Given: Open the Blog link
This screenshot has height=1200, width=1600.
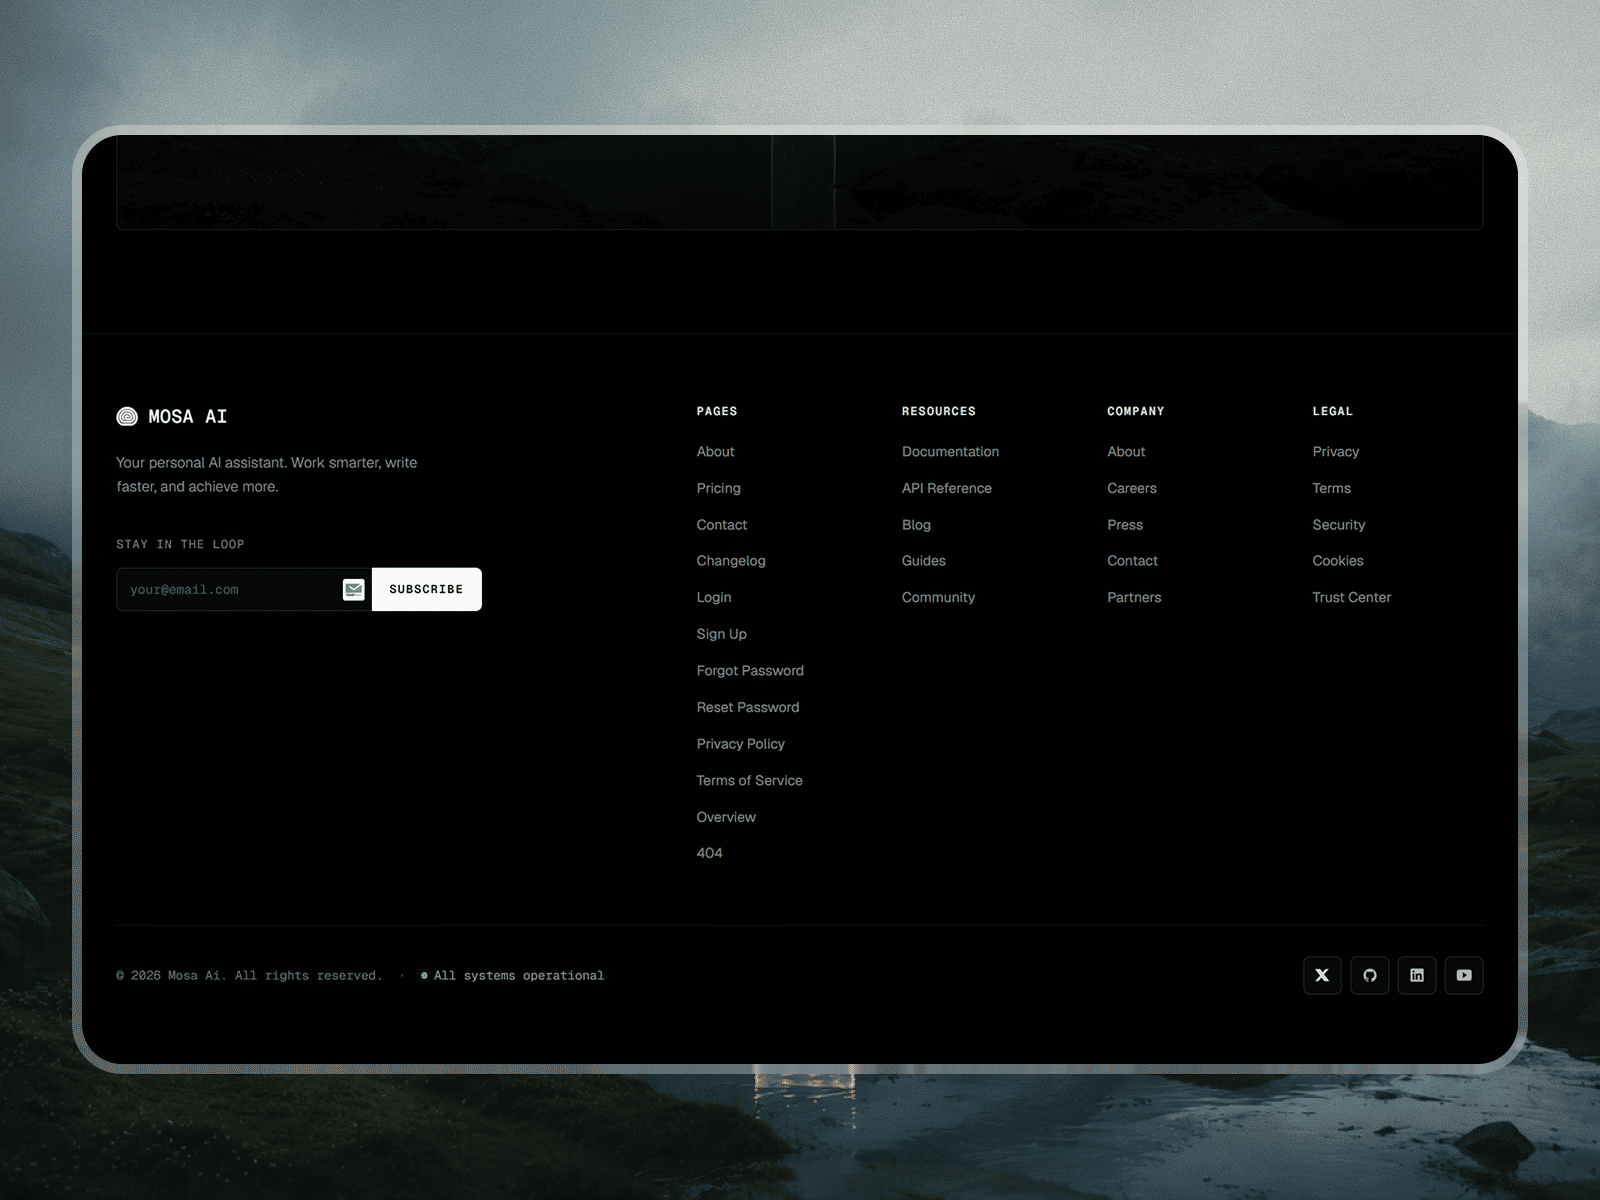Looking at the screenshot, I should (x=916, y=525).
